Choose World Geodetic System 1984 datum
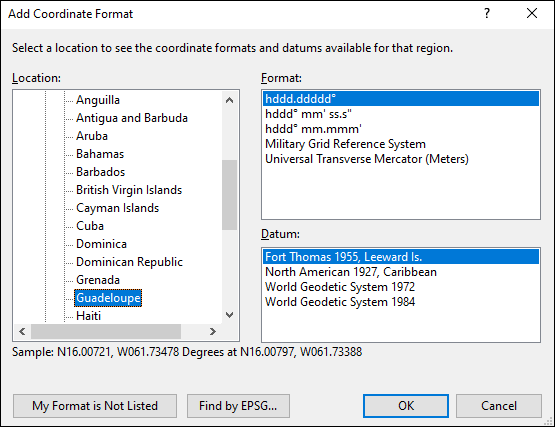 coord(401,302)
